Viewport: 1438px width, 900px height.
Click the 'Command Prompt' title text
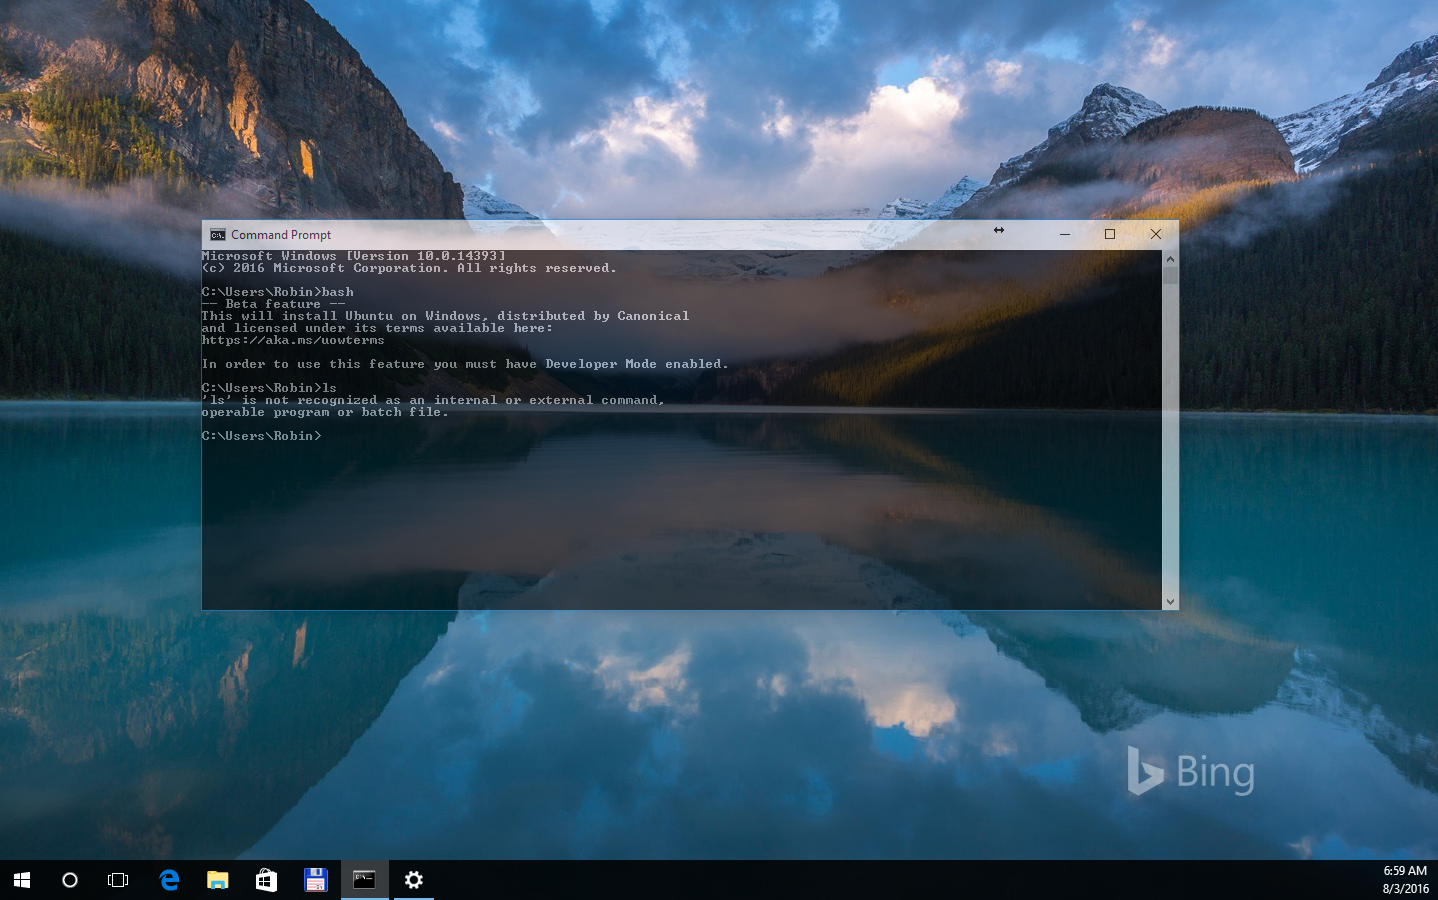(281, 235)
